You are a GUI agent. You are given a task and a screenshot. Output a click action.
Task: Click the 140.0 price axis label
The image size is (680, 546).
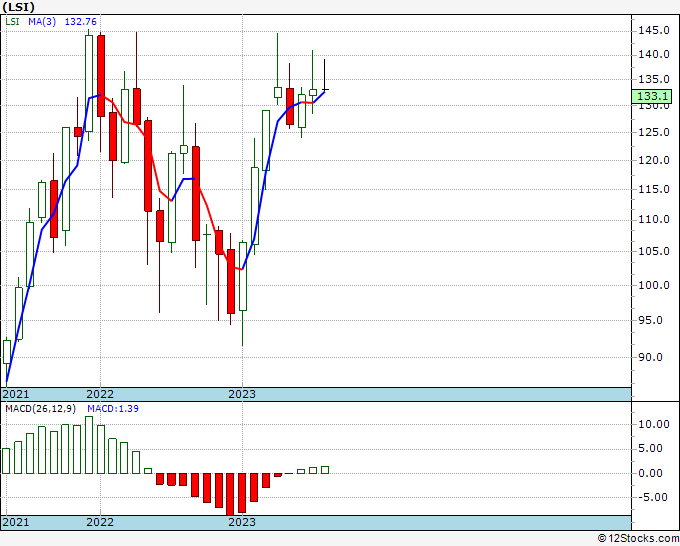654,54
